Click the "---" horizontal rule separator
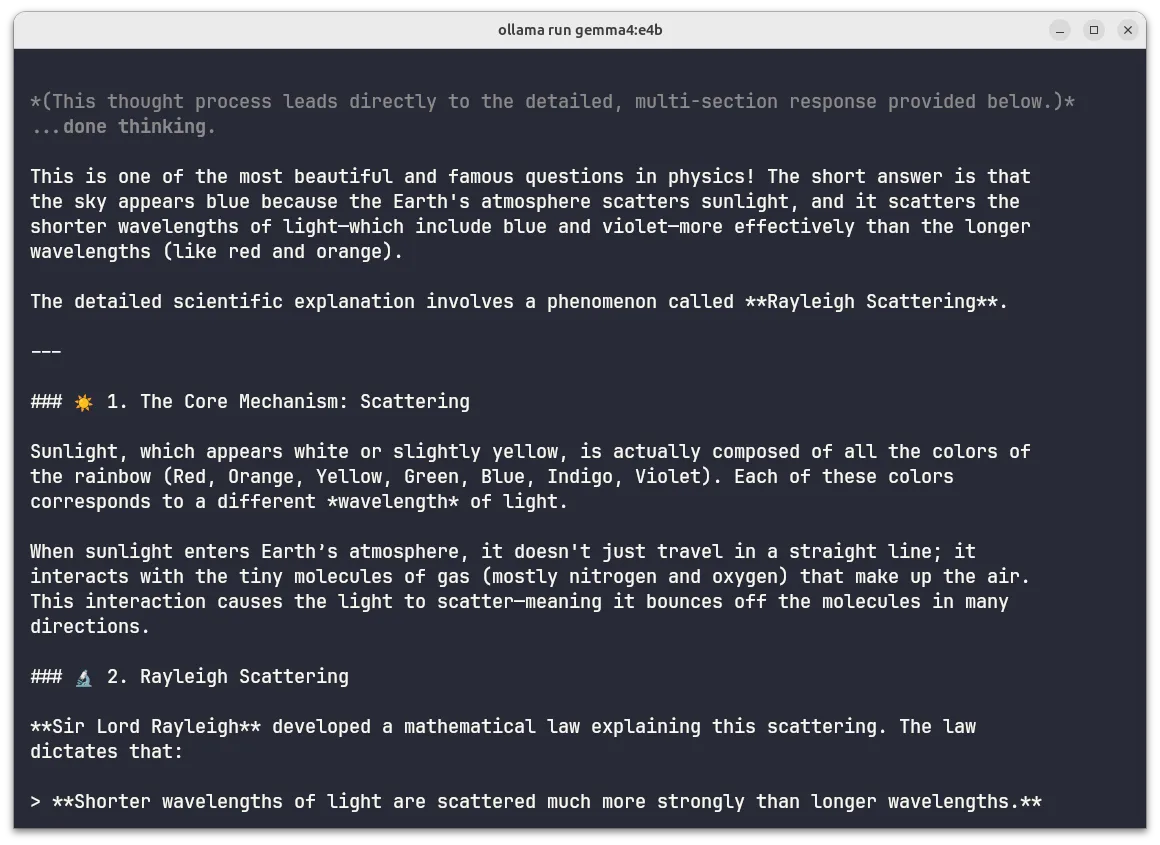Viewport: 1160px width, 845px height. click(46, 352)
